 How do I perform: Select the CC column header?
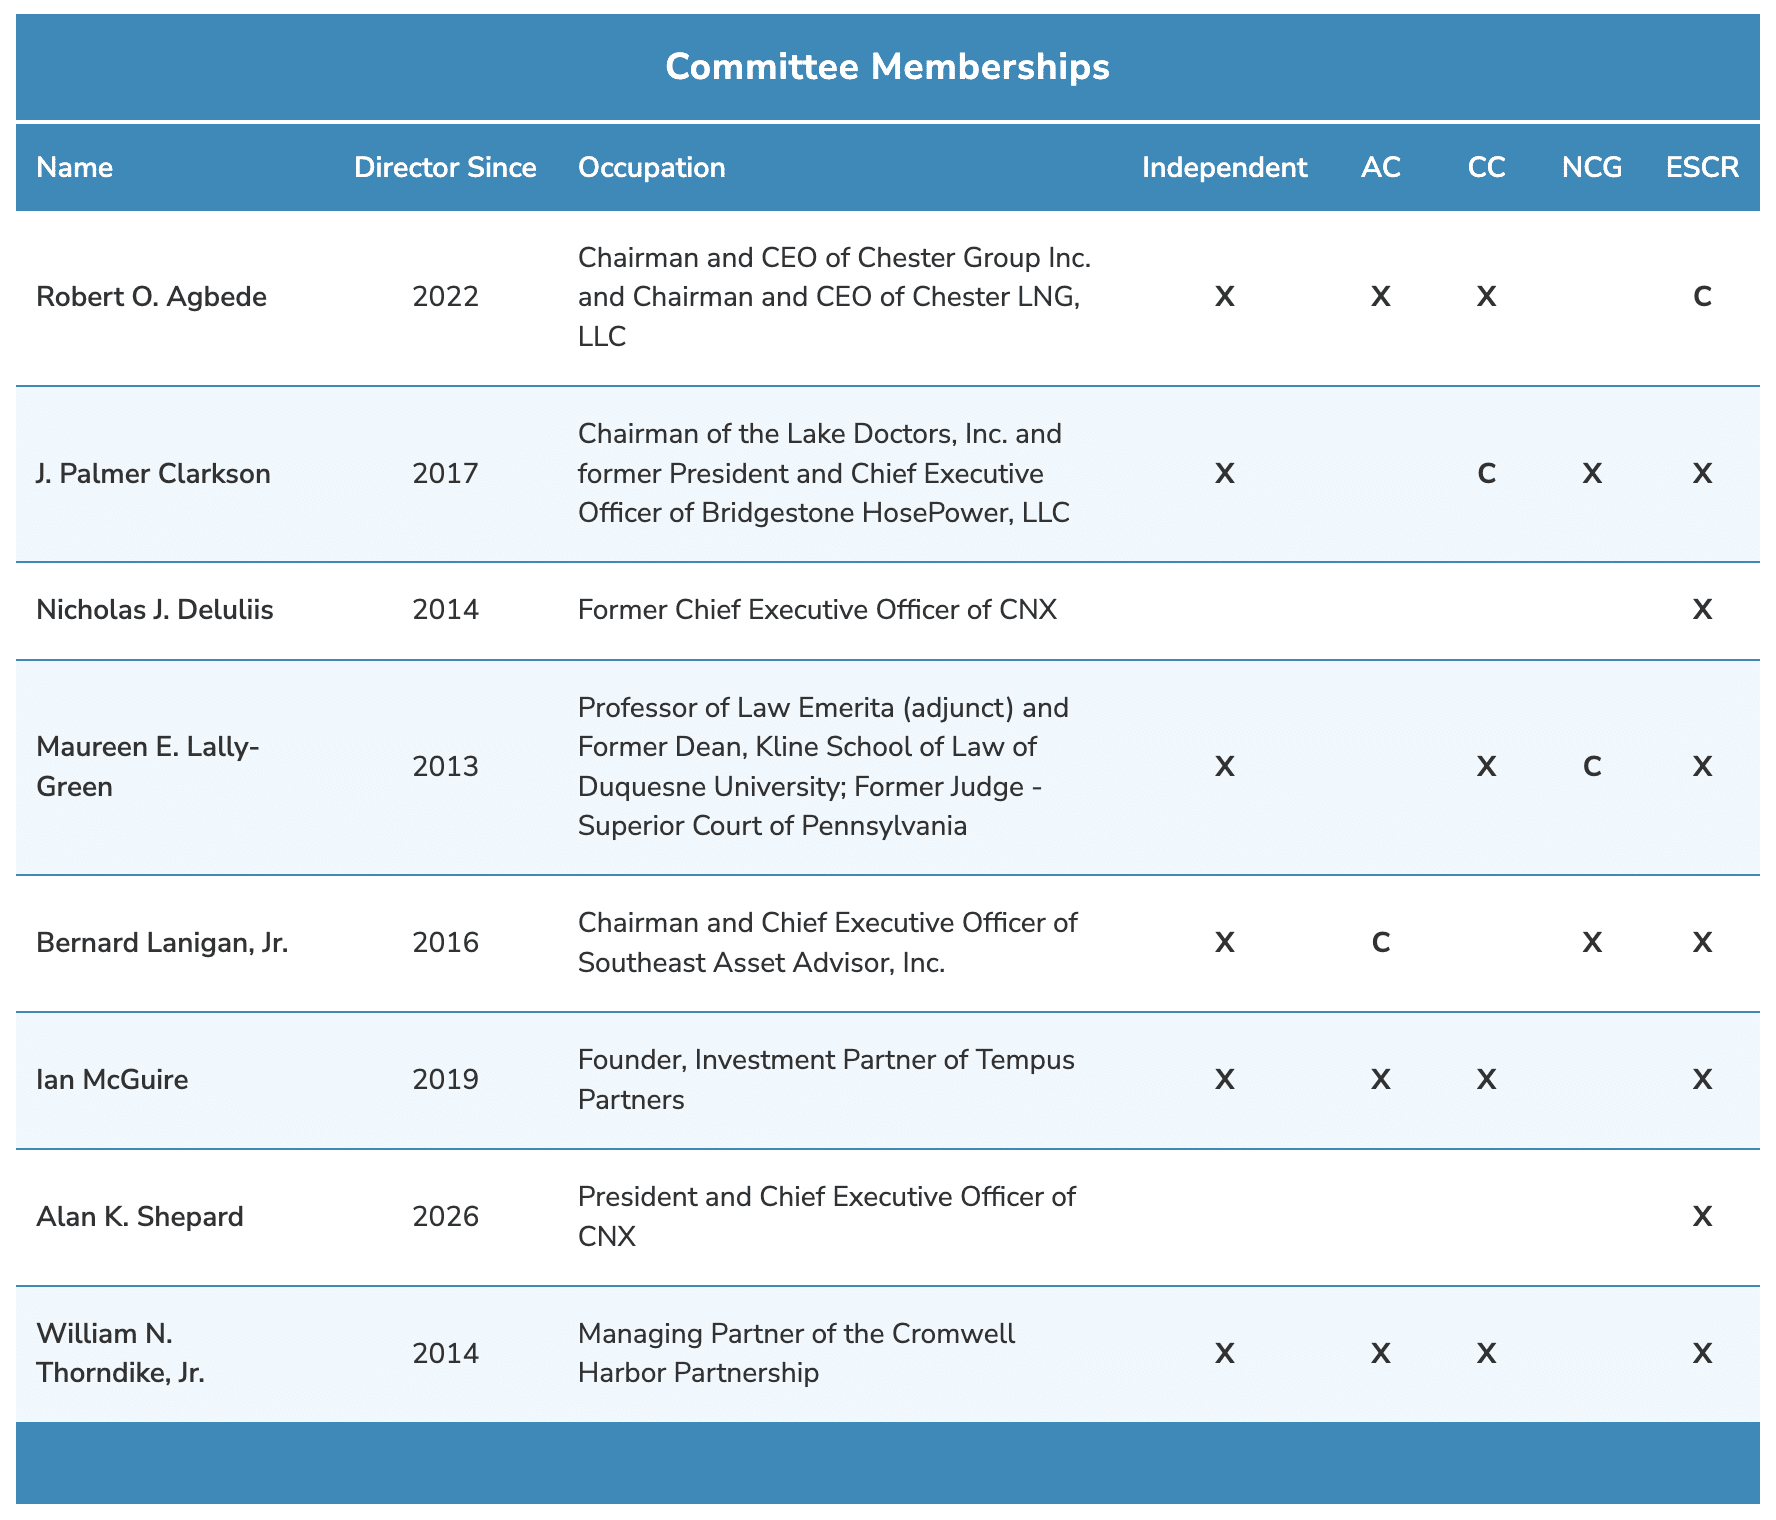[x=1486, y=167]
